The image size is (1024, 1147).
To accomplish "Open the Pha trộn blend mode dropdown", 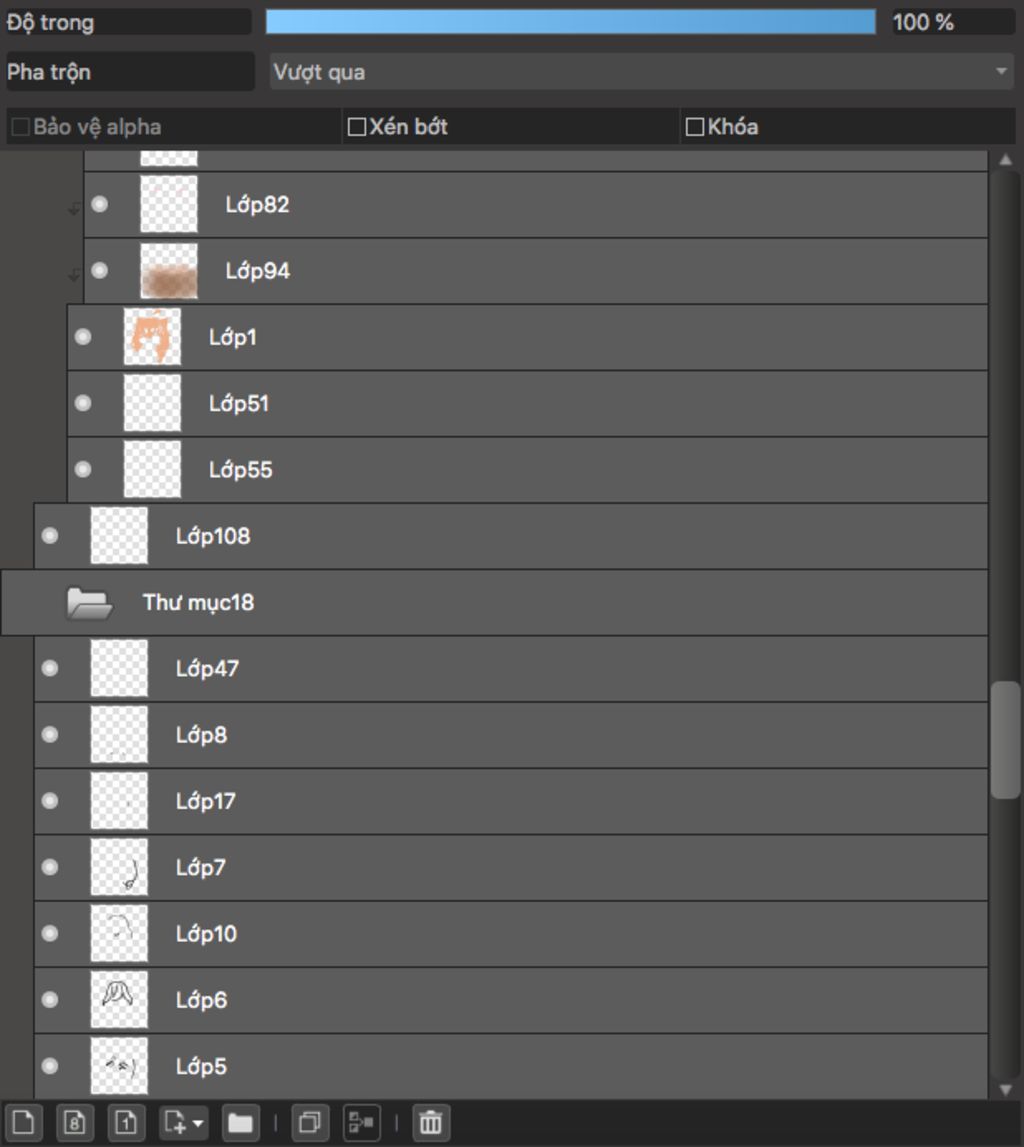I will tap(641, 72).
